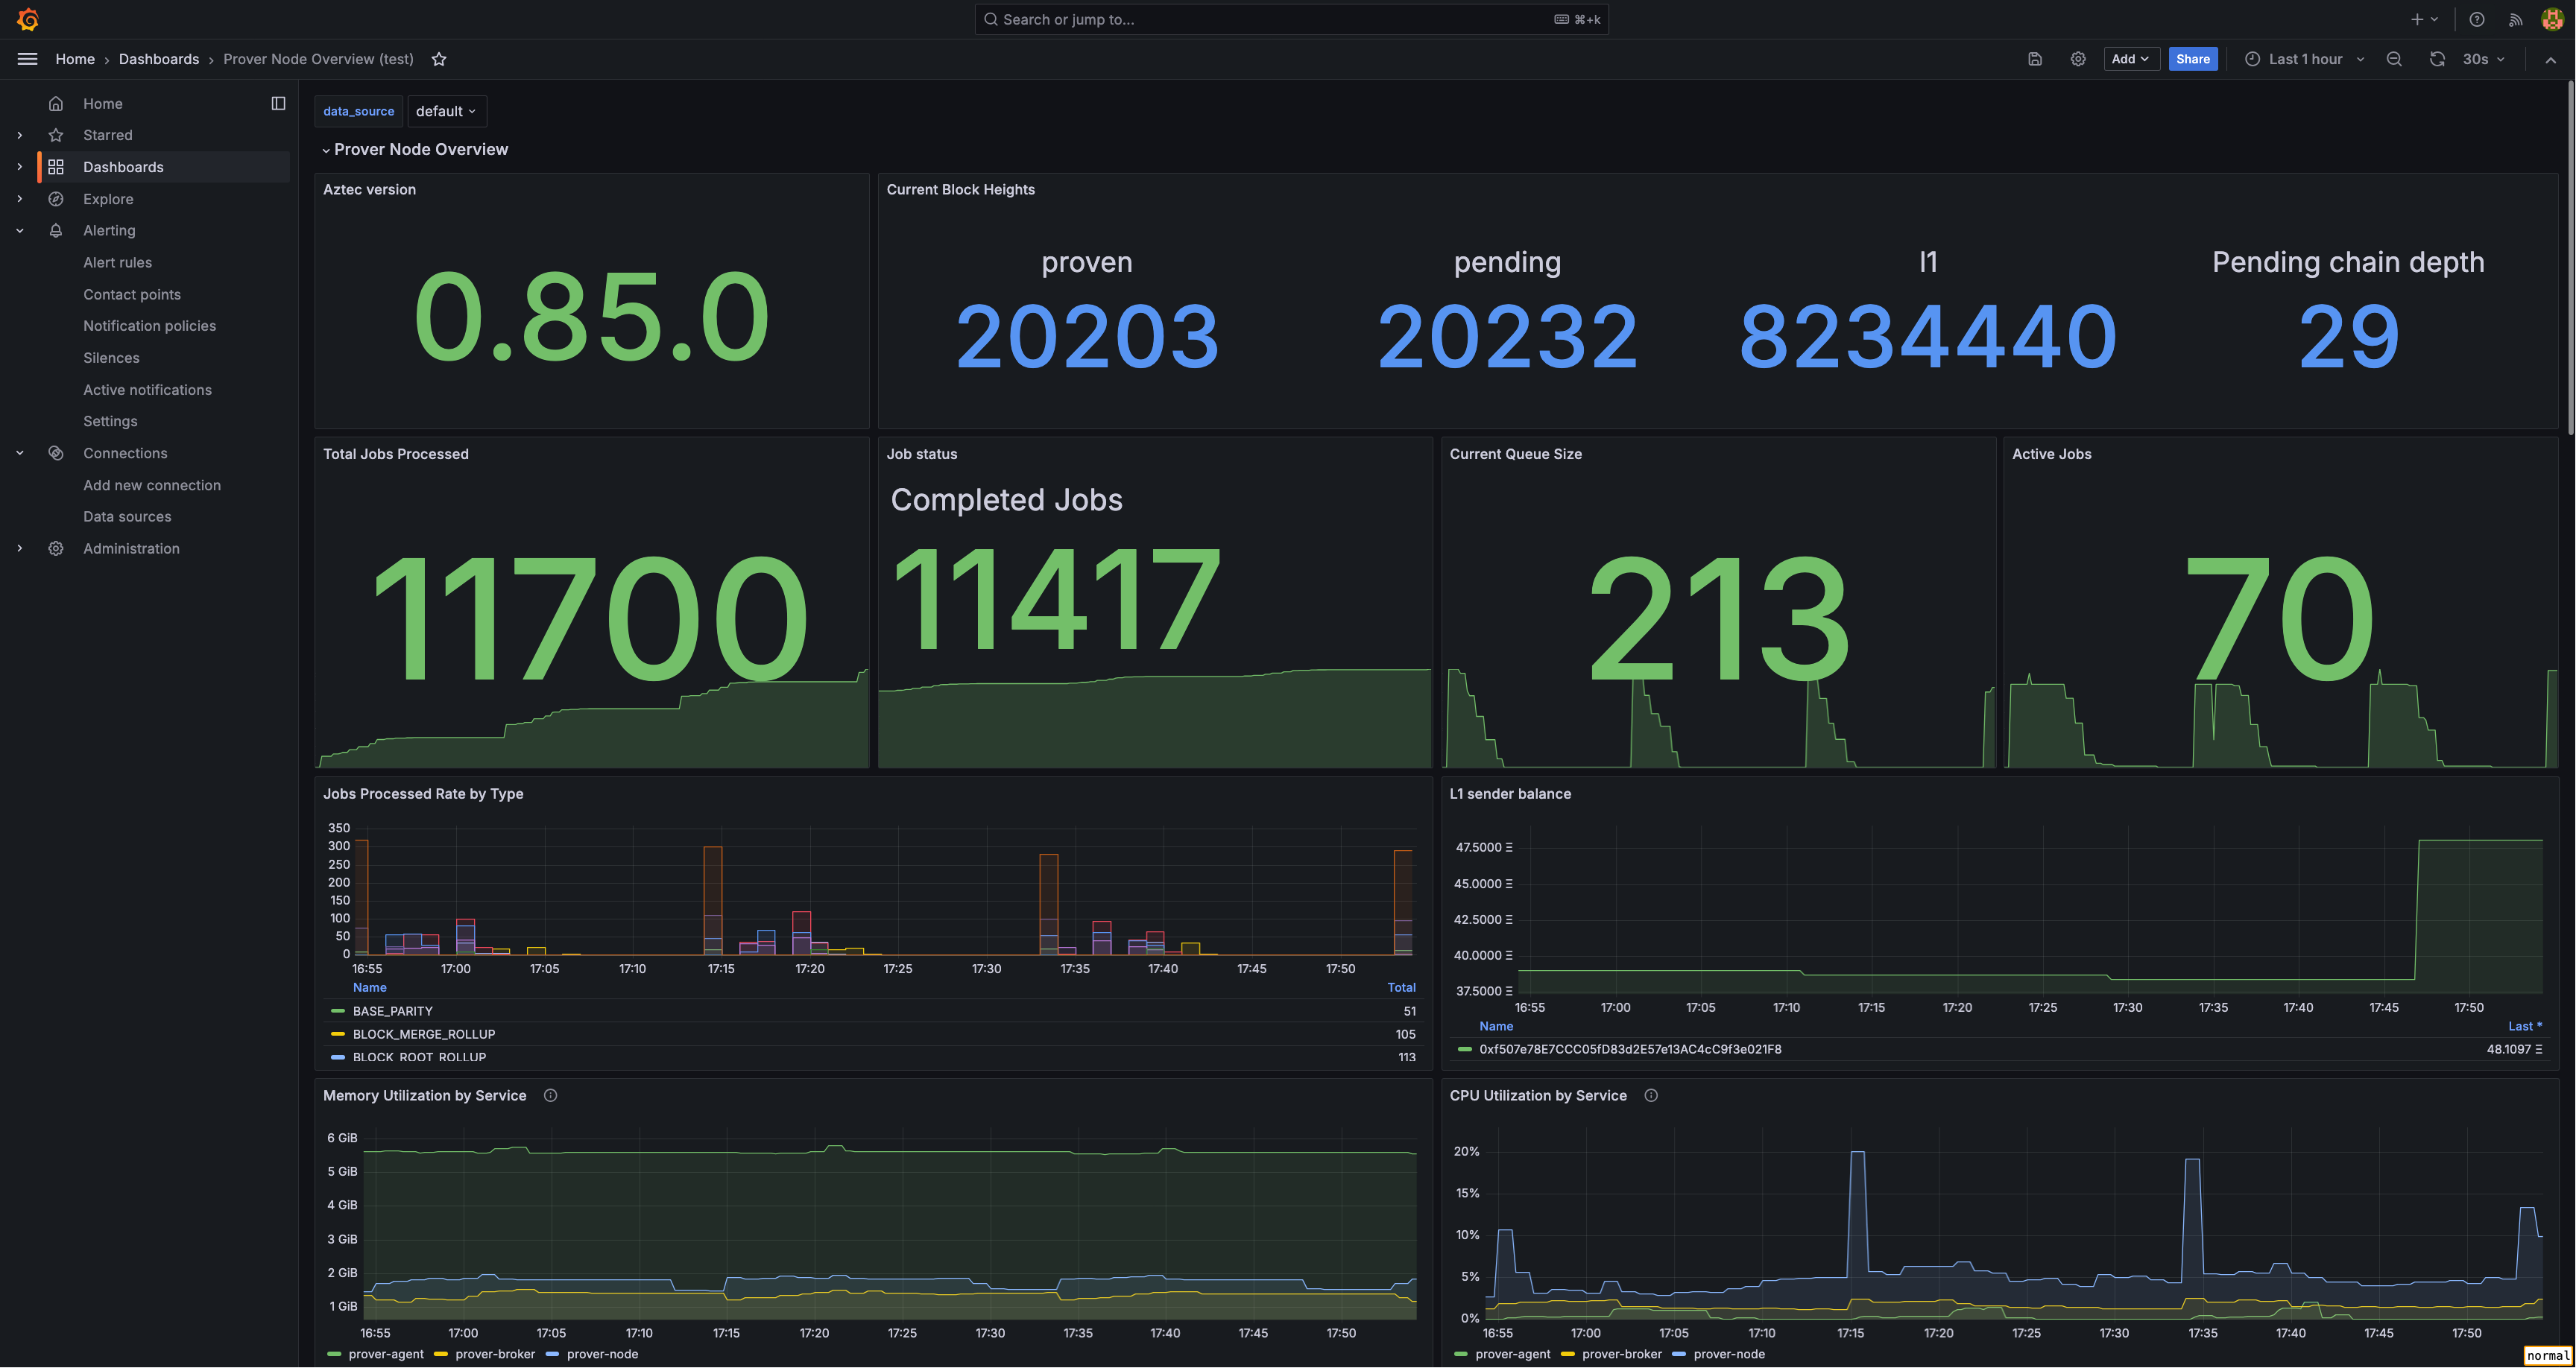Undock the sidebar menu panel
Screen dimensions: 2576x1368
(x=278, y=103)
